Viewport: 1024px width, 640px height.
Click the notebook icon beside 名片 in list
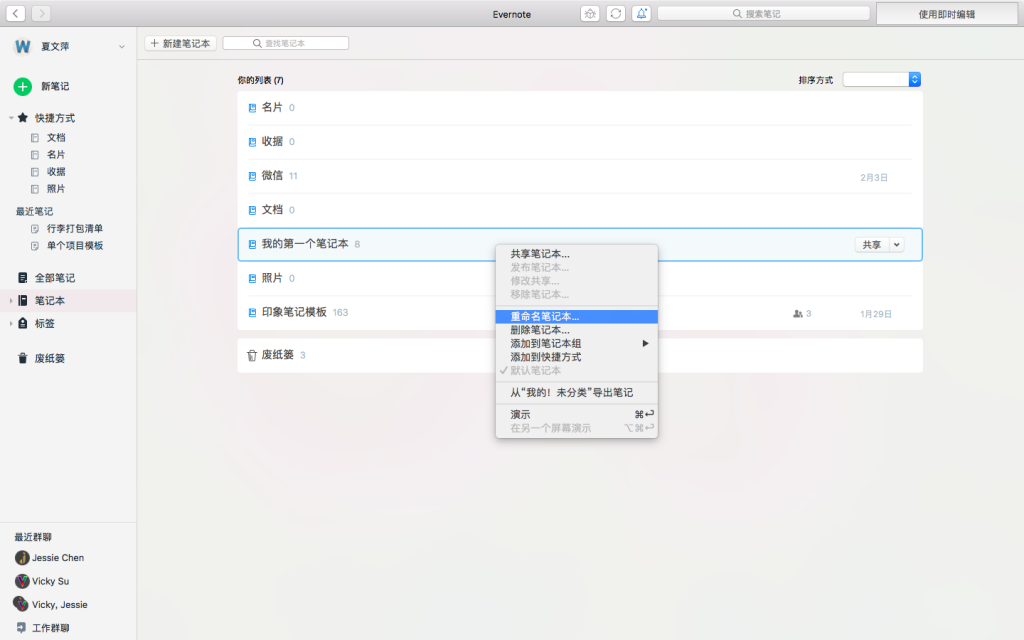(252, 108)
